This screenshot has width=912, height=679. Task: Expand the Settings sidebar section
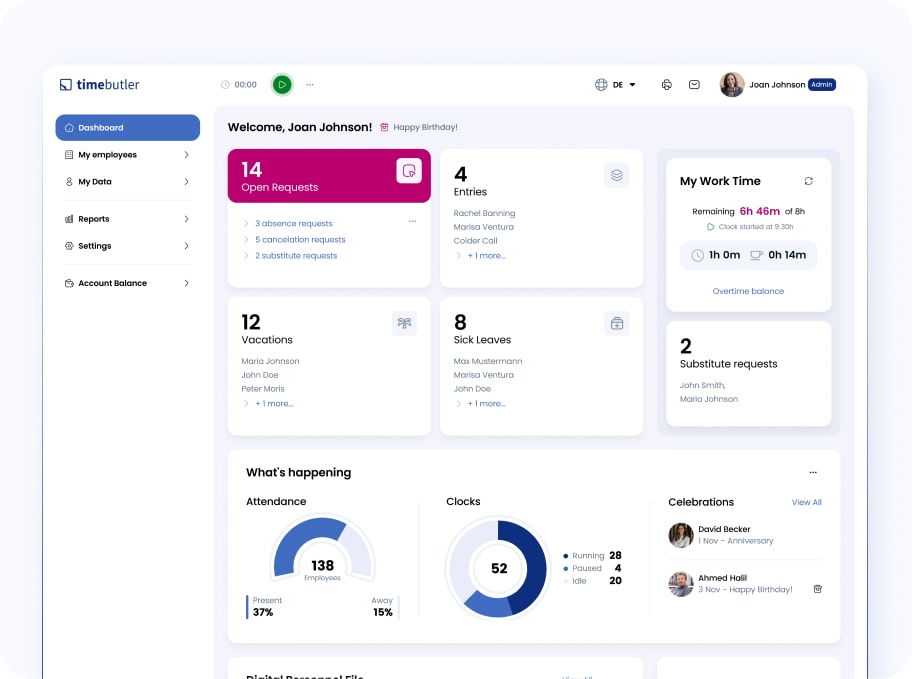127,246
